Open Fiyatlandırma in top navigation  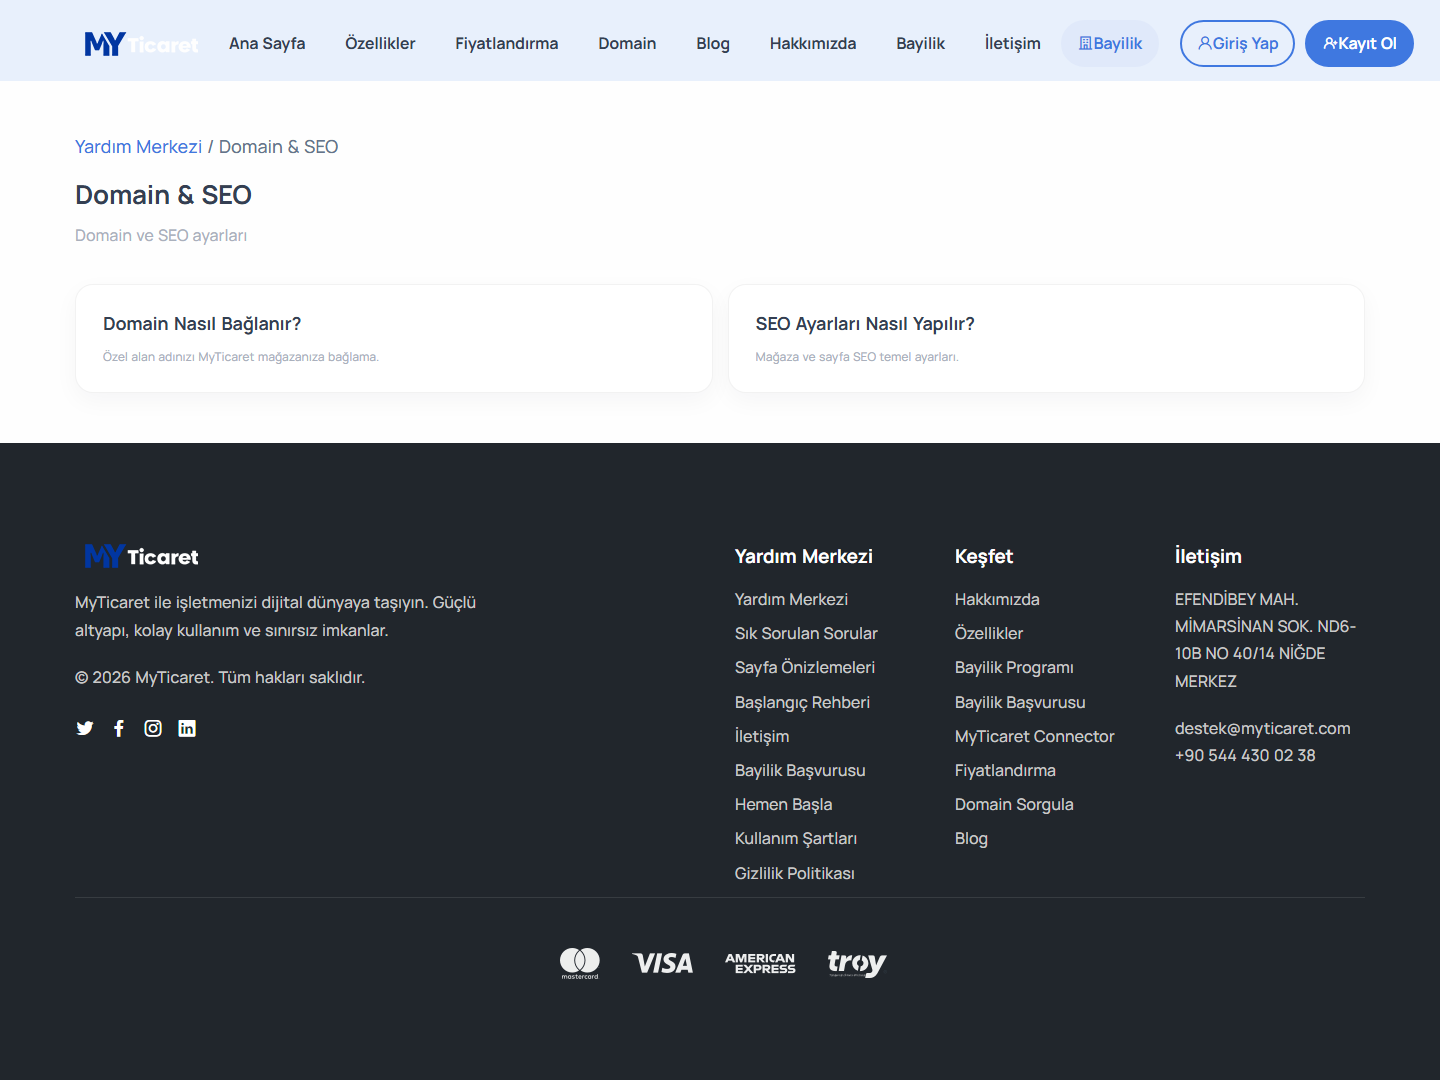pos(507,44)
